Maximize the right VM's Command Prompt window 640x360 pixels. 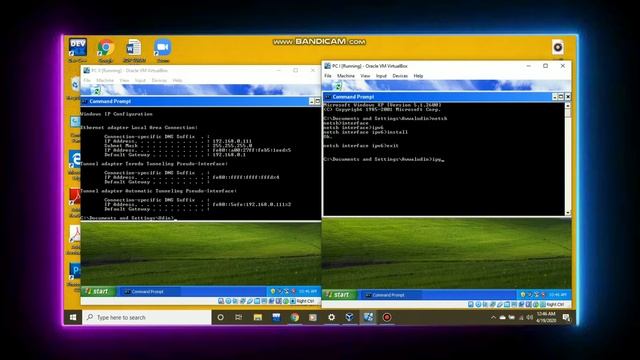point(561,97)
